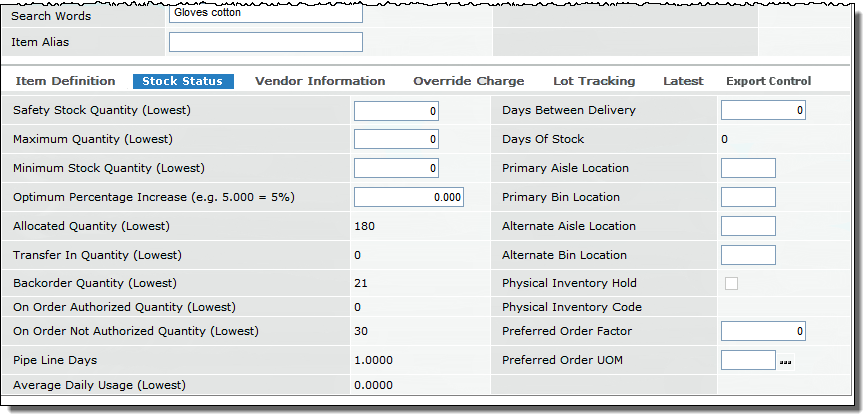865x415 pixels.
Task: Go to the Override Charge tab
Action: point(468,81)
